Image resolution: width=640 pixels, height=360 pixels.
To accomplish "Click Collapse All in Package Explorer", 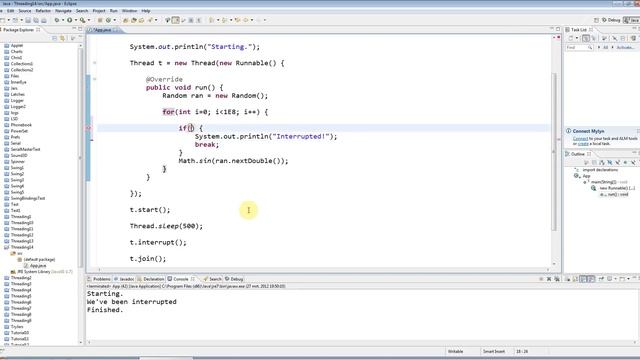I will pos(54,38).
